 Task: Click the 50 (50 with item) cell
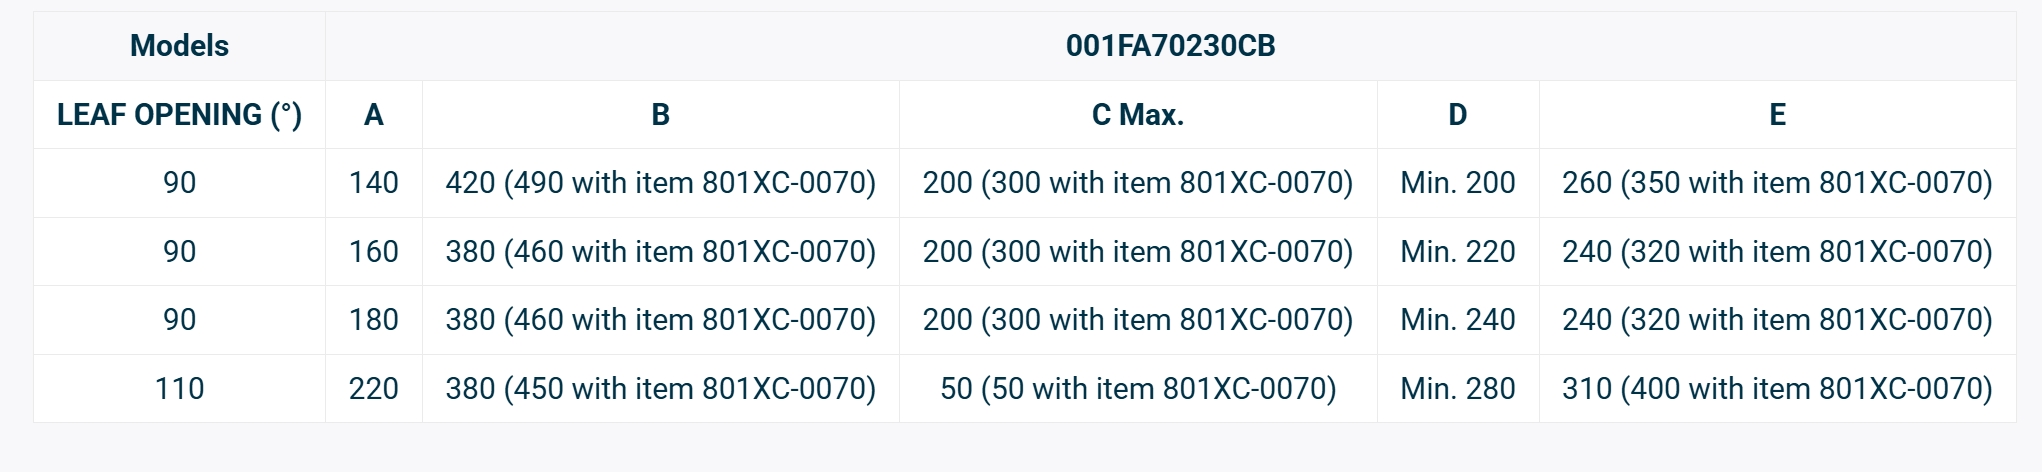[1137, 388]
